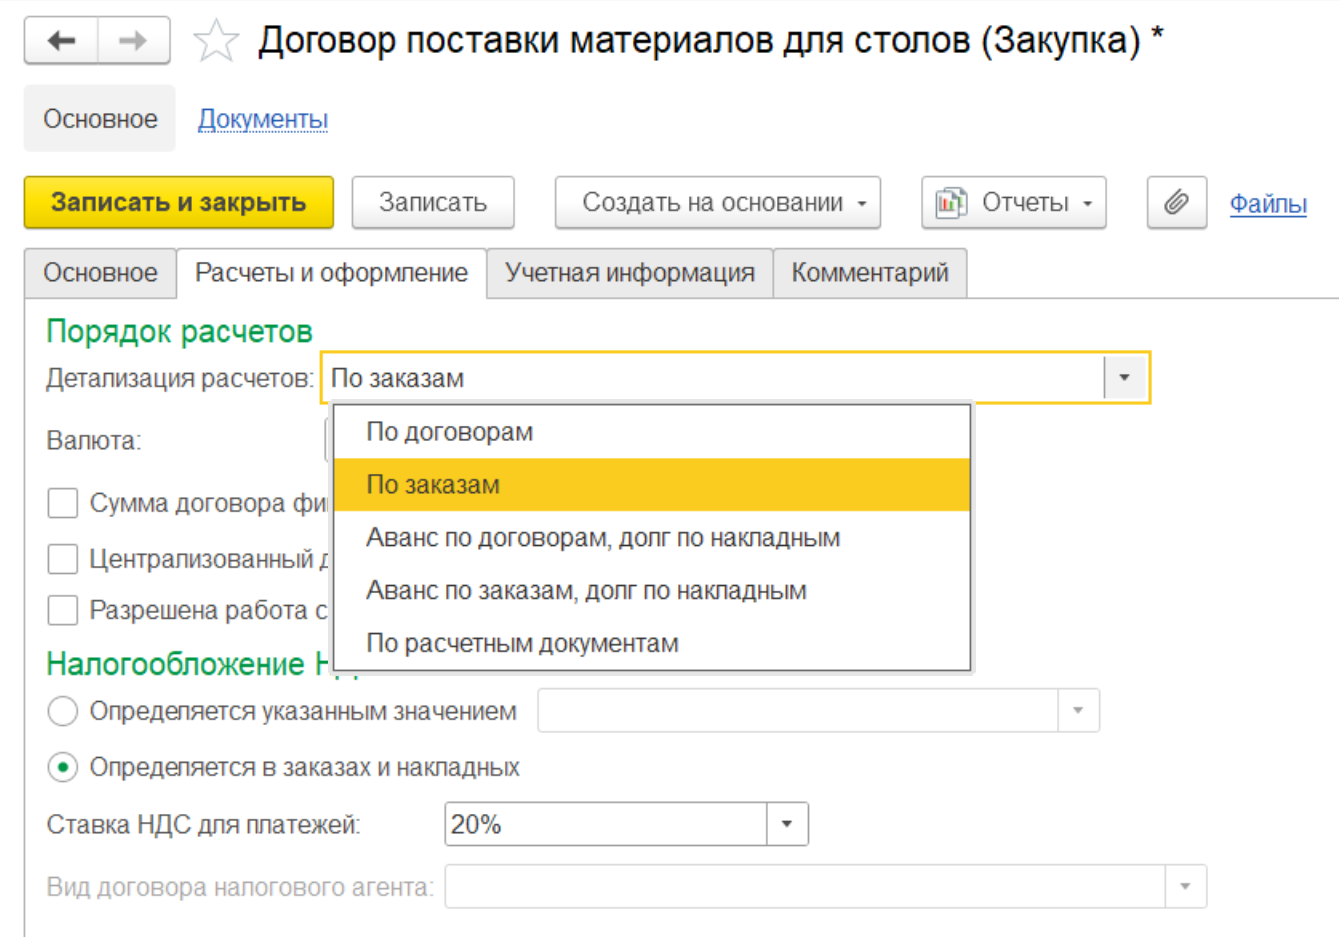This screenshot has height=937, width=1339.
Task: Expand the Ставка НДС для платежей dropdown
Action: (x=787, y=825)
